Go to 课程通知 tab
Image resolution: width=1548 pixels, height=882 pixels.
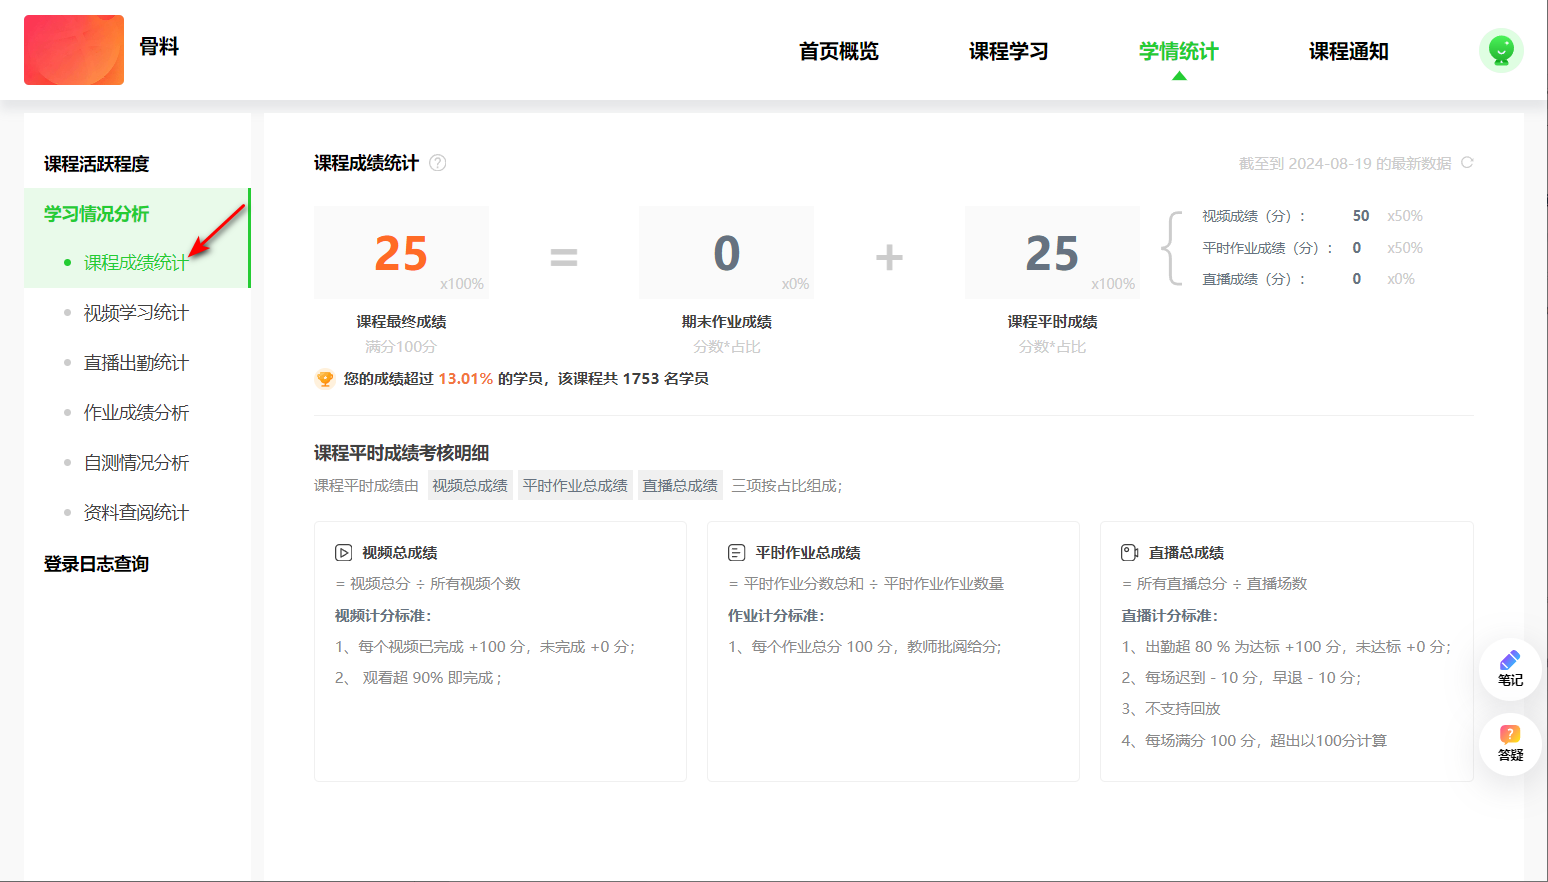click(1348, 51)
